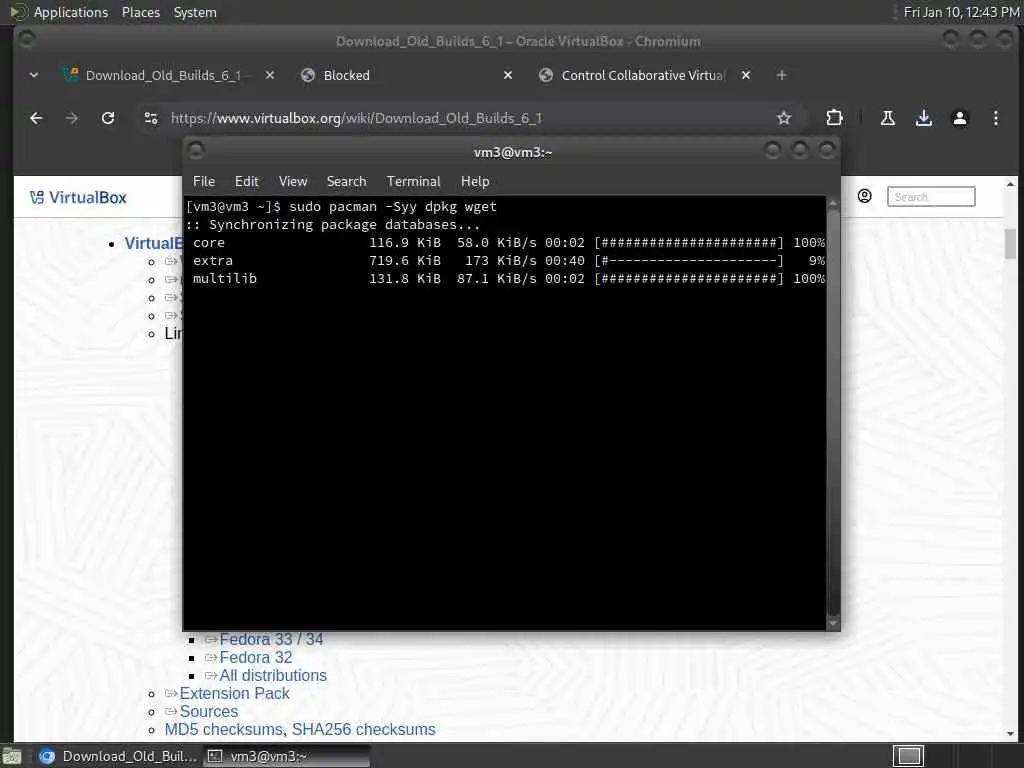The image size is (1024, 768).
Task: Click terminal scrollbar down arrow
Action: pos(833,624)
